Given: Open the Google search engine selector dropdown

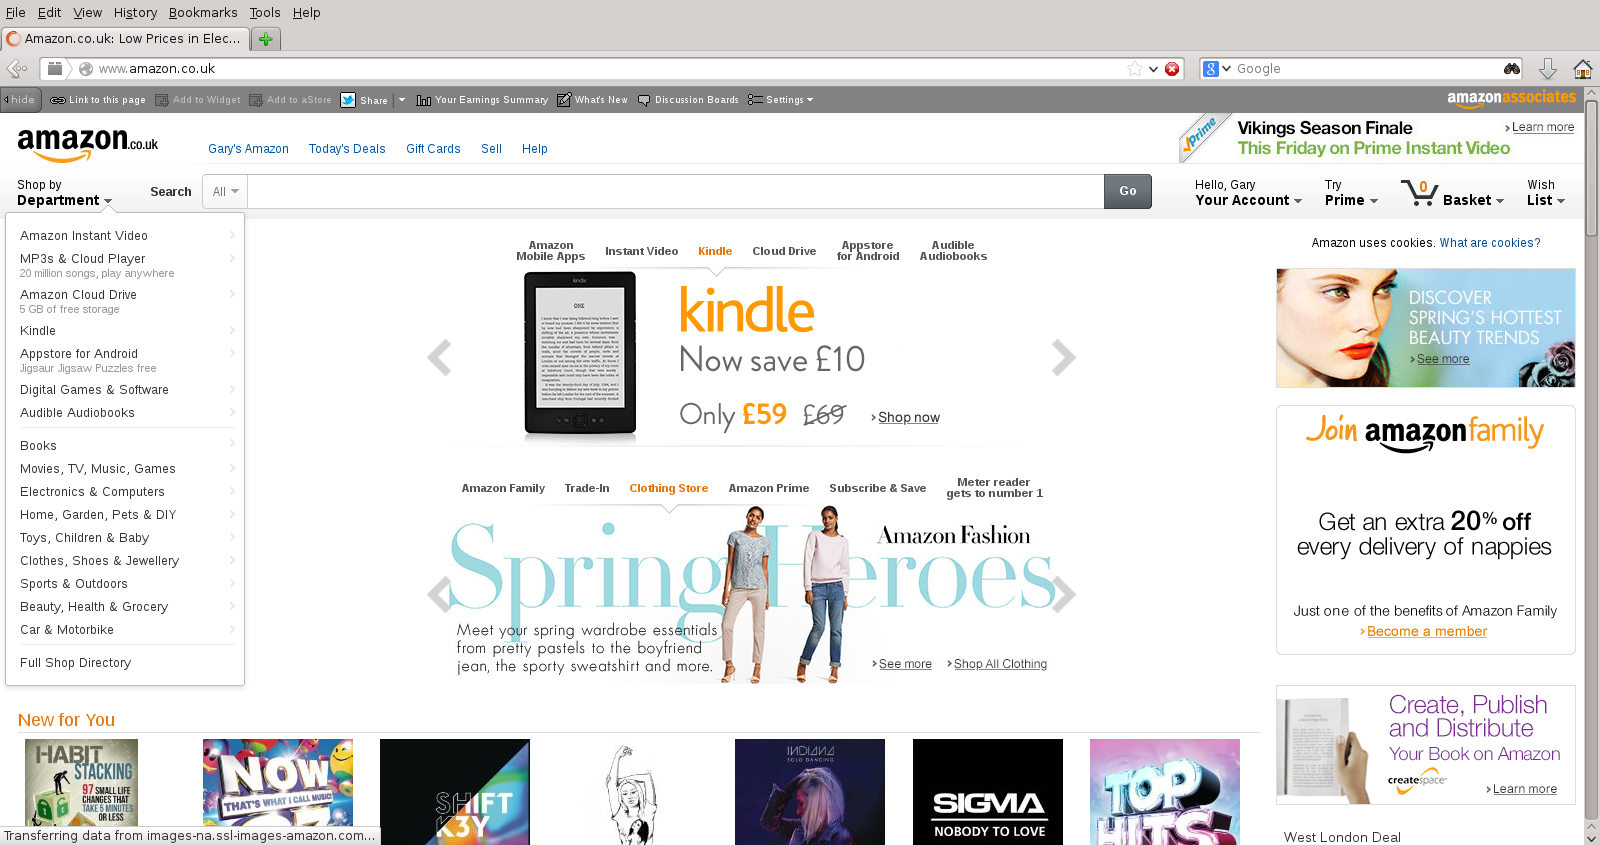Looking at the screenshot, I should click(1216, 69).
